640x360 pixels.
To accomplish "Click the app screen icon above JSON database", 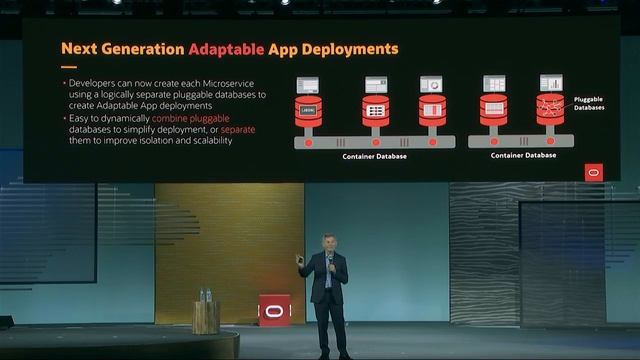I will coord(308,85).
